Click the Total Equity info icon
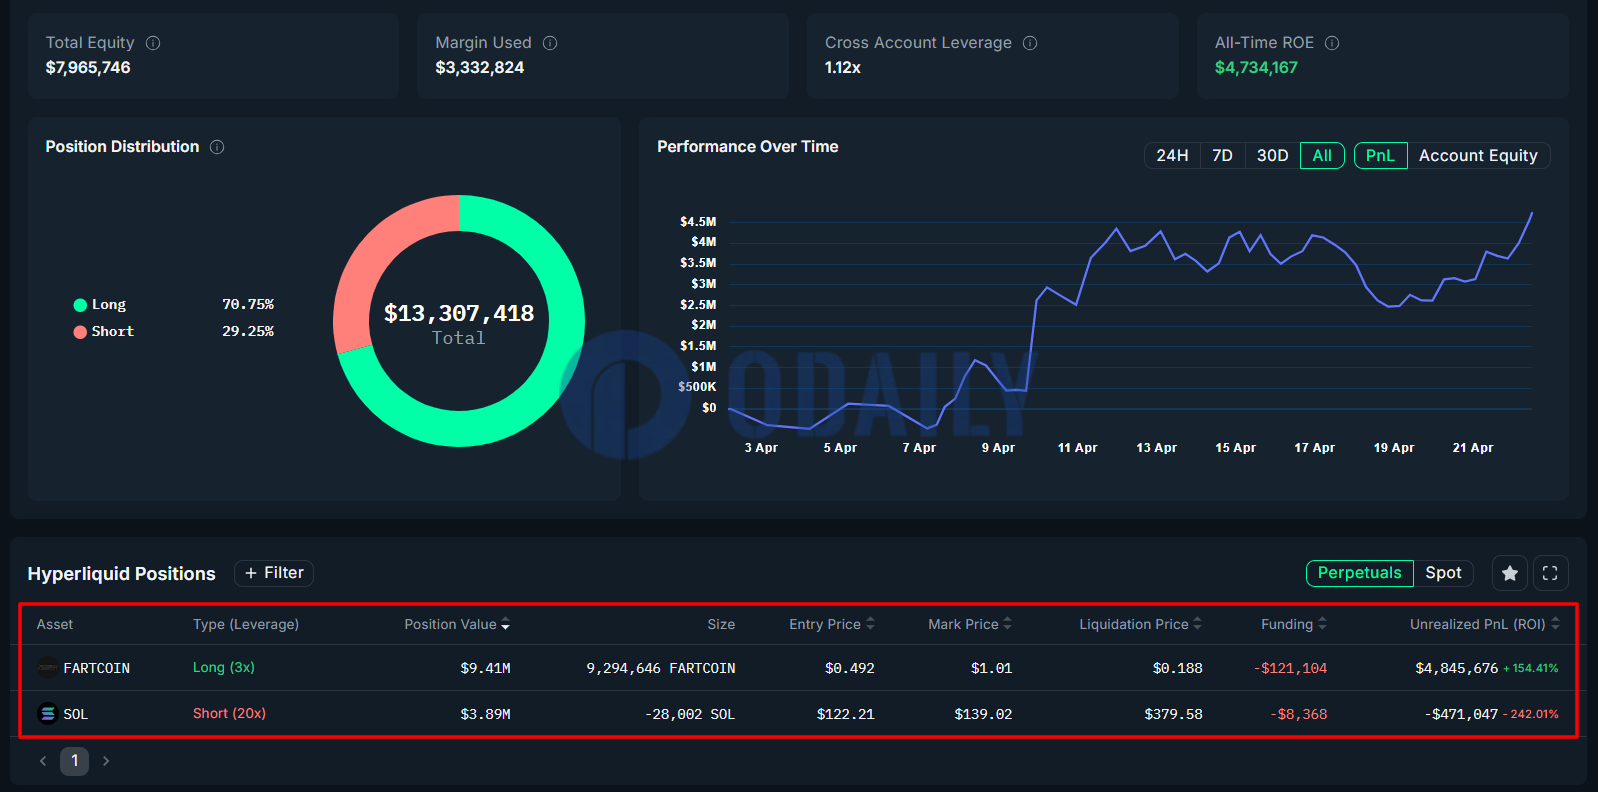The width and height of the screenshot is (1598, 792). click(153, 43)
